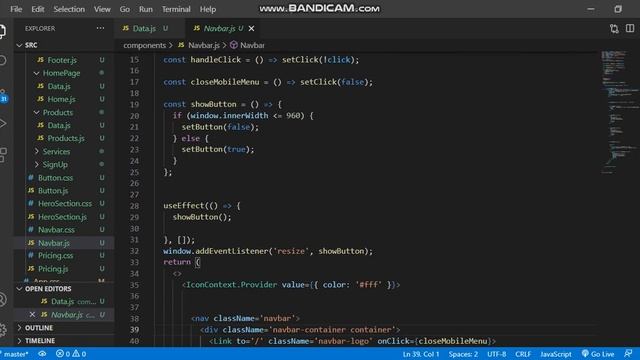This screenshot has height=360, width=640.
Task: Click Navbar.js in the breadcrumb
Action: [204, 45]
